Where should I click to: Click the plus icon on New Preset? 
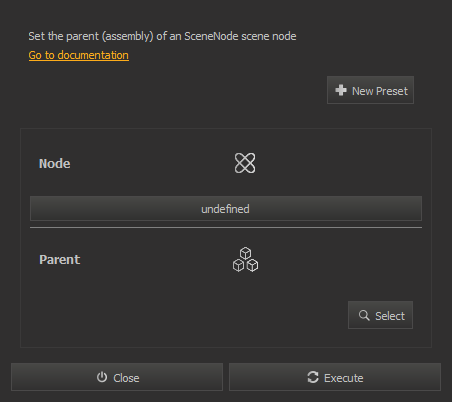[x=341, y=90]
